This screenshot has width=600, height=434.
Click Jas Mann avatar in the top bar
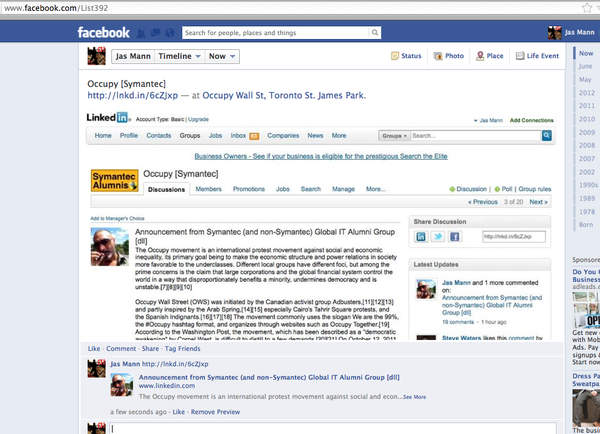pos(554,33)
